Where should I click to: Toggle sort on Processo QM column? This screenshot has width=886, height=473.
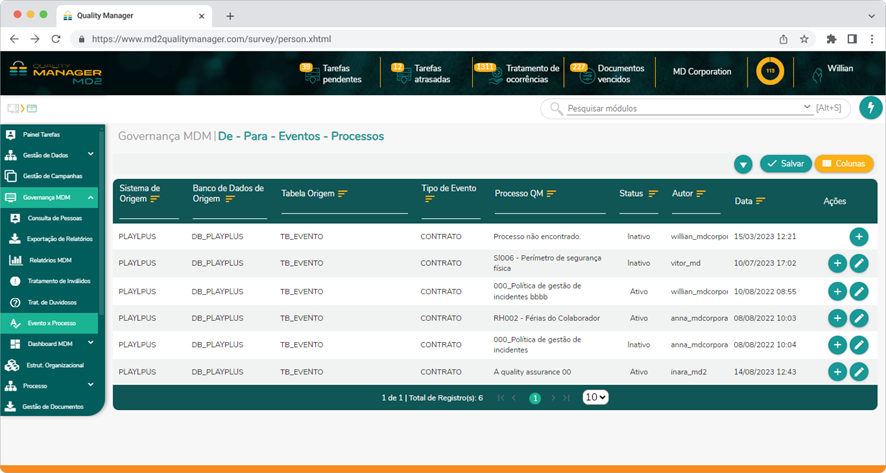551,193
